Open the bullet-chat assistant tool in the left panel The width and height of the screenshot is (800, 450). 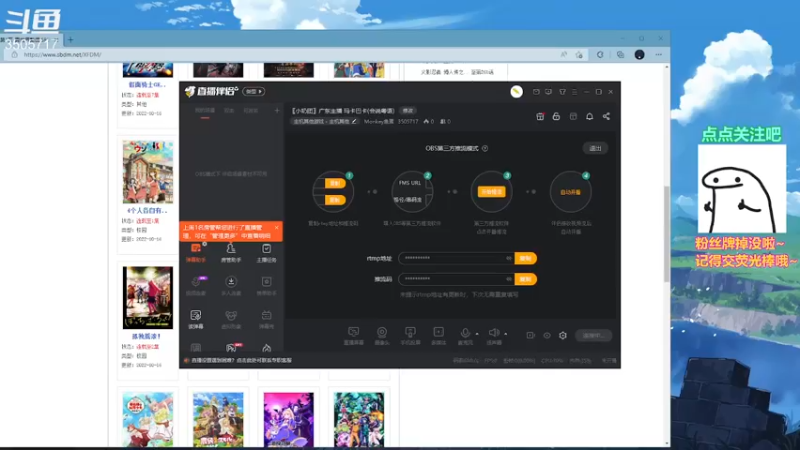[x=196, y=253]
